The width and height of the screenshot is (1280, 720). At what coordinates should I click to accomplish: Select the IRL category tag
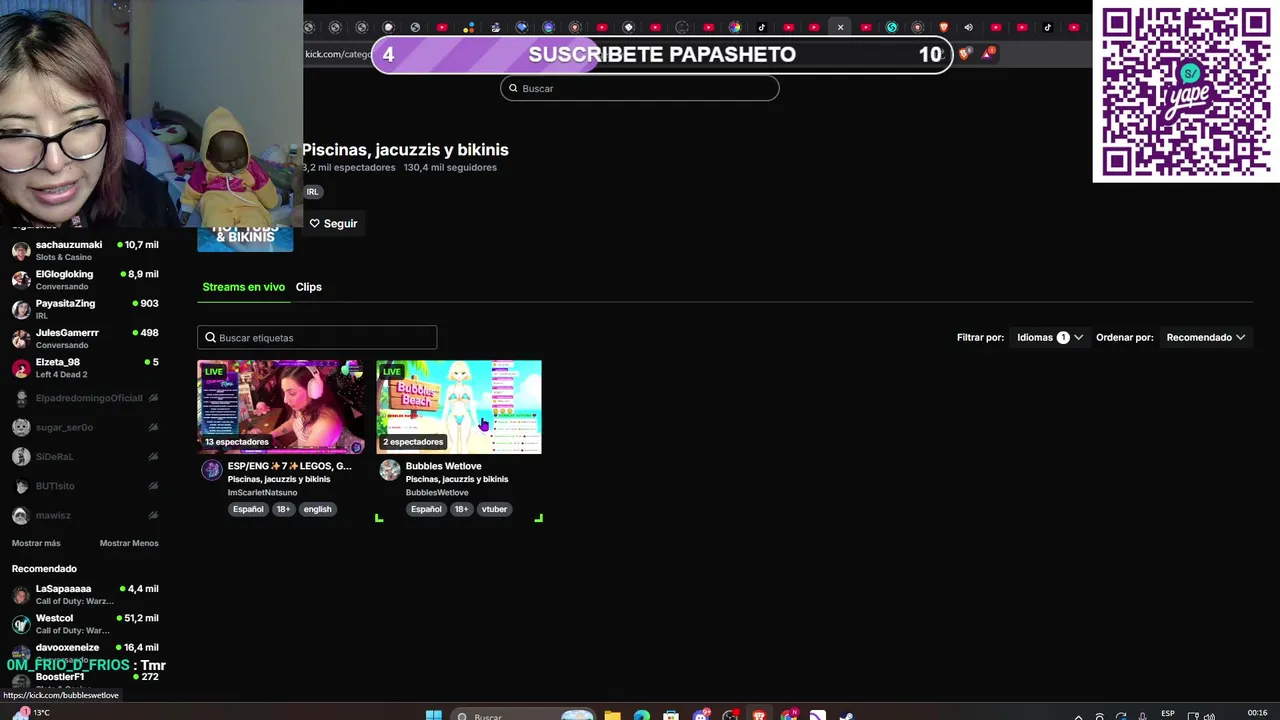click(x=312, y=192)
